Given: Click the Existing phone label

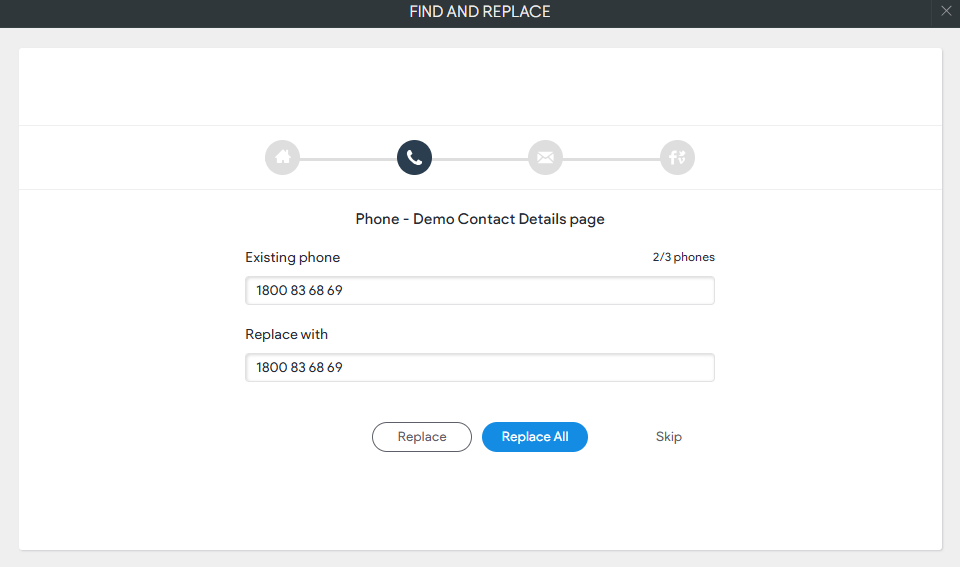Looking at the screenshot, I should [293, 257].
